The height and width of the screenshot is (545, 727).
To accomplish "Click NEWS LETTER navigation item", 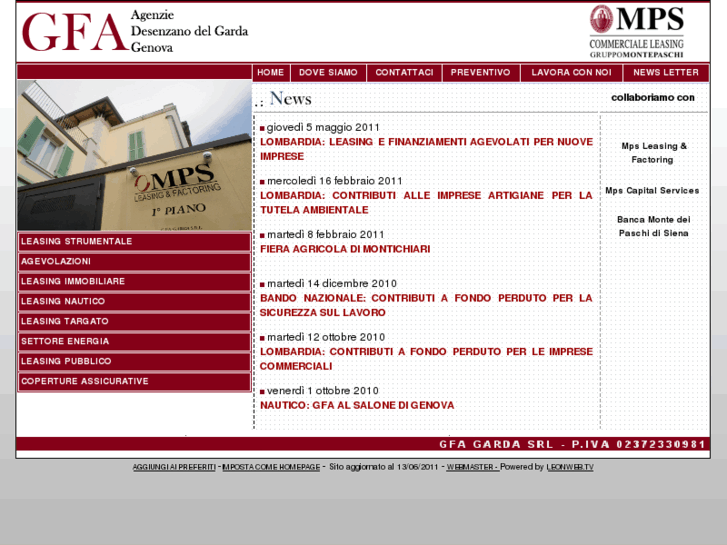I will [666, 73].
